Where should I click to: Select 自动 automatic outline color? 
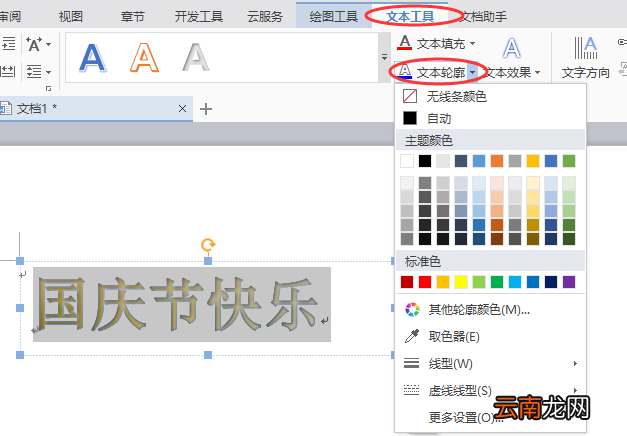tap(490, 118)
